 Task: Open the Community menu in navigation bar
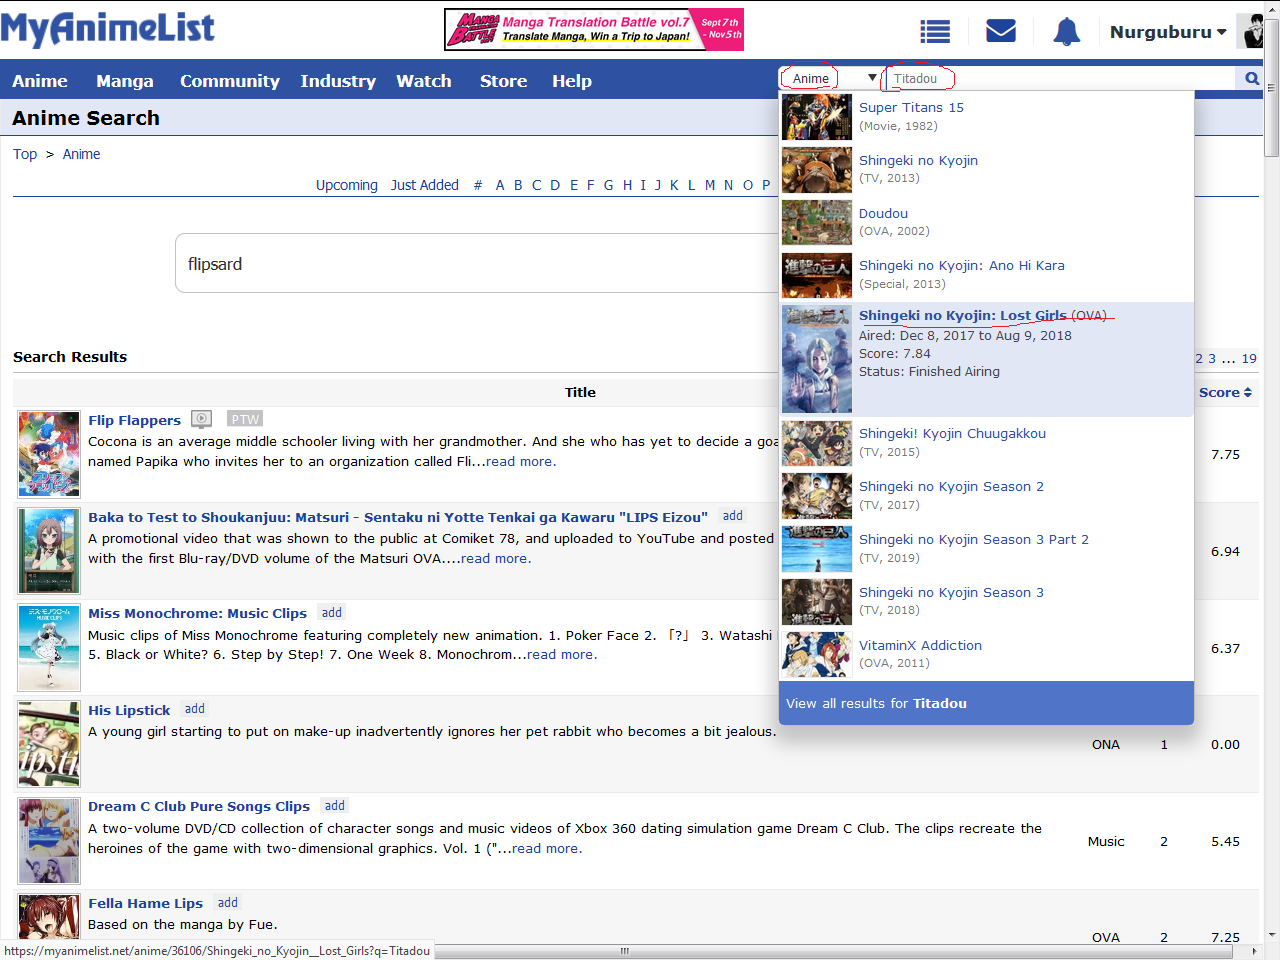pos(229,81)
